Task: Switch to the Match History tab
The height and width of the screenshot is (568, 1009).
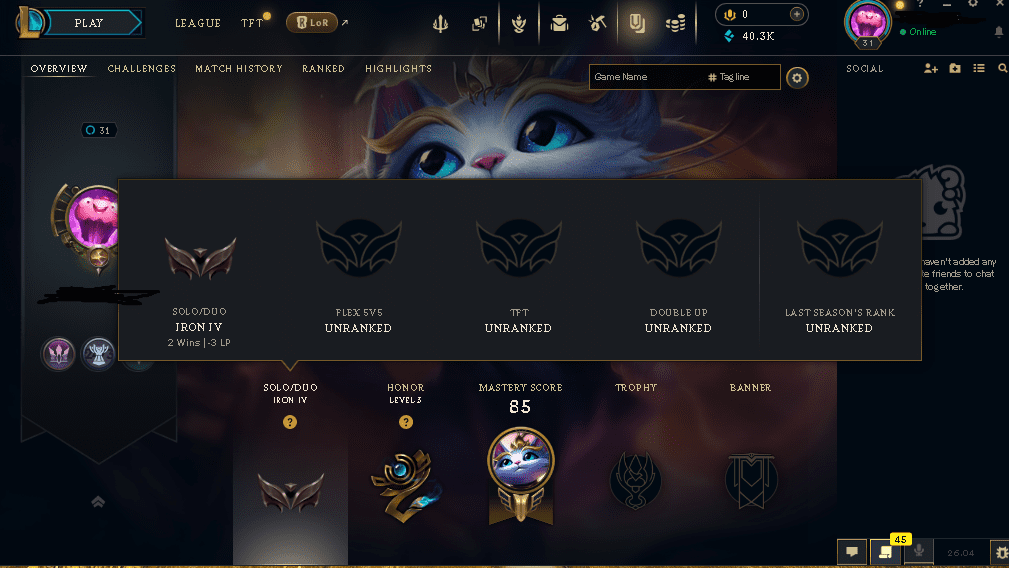Action: (x=239, y=68)
